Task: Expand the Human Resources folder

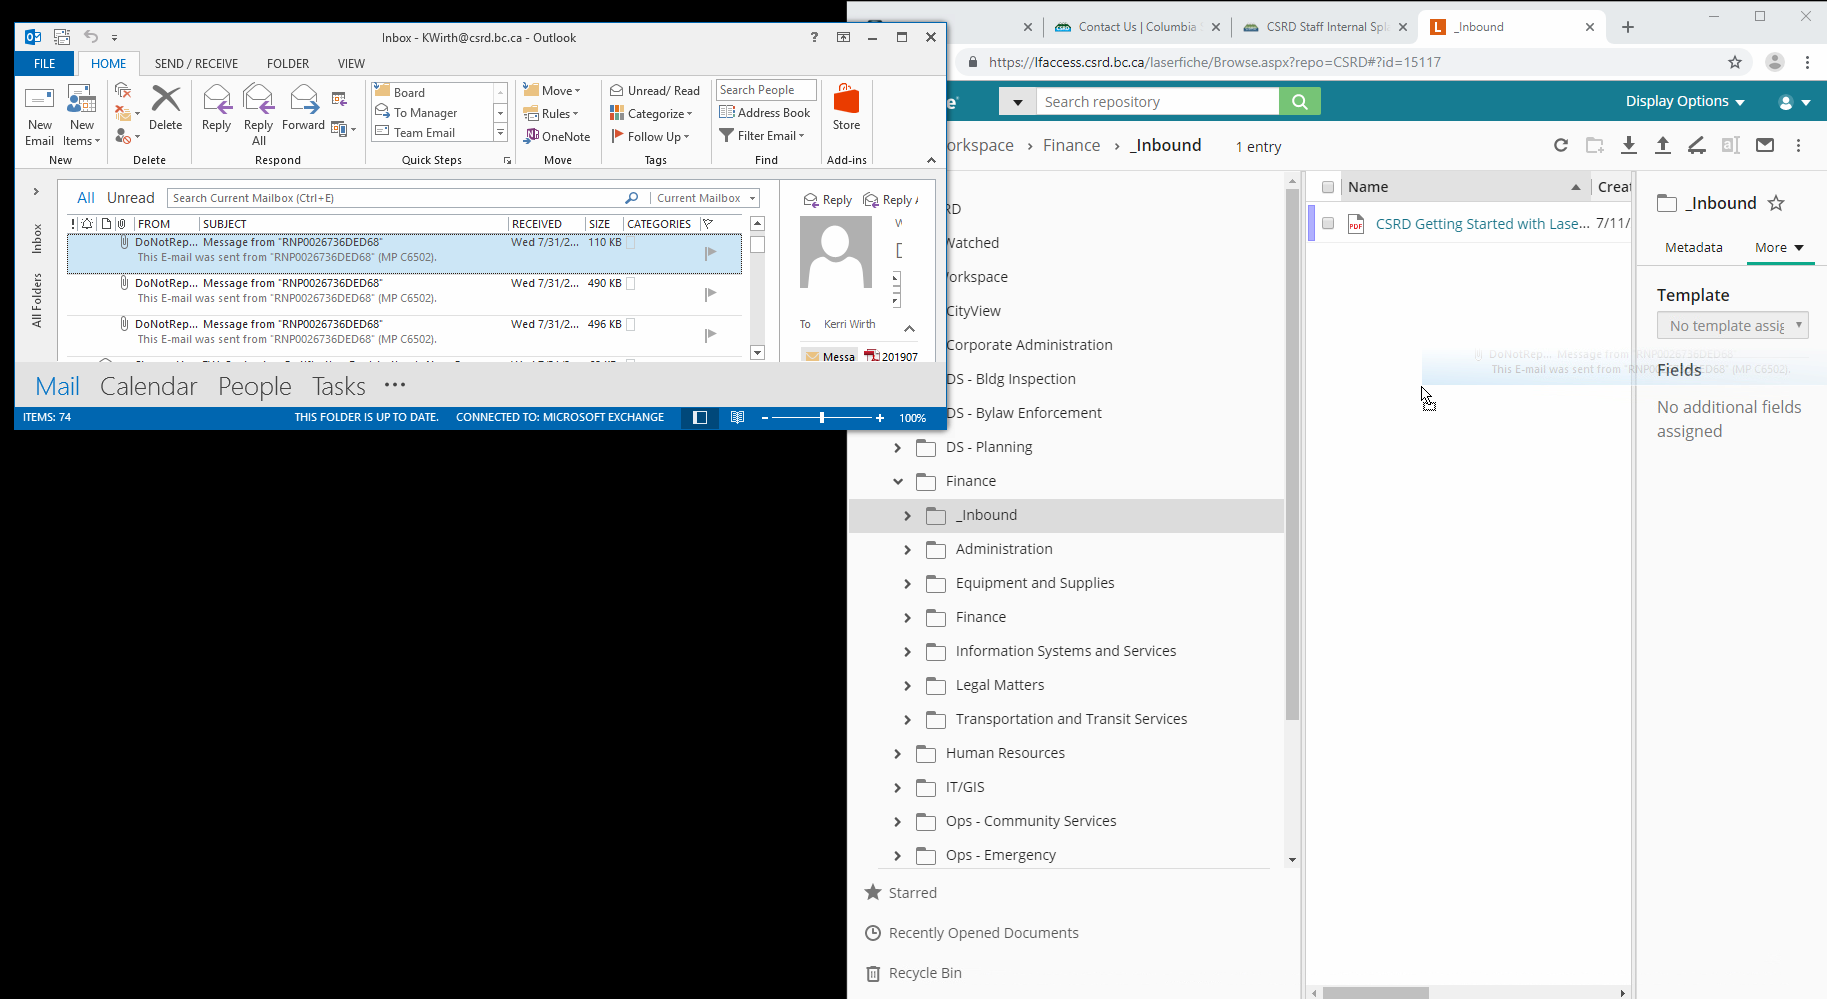Action: [x=897, y=754]
